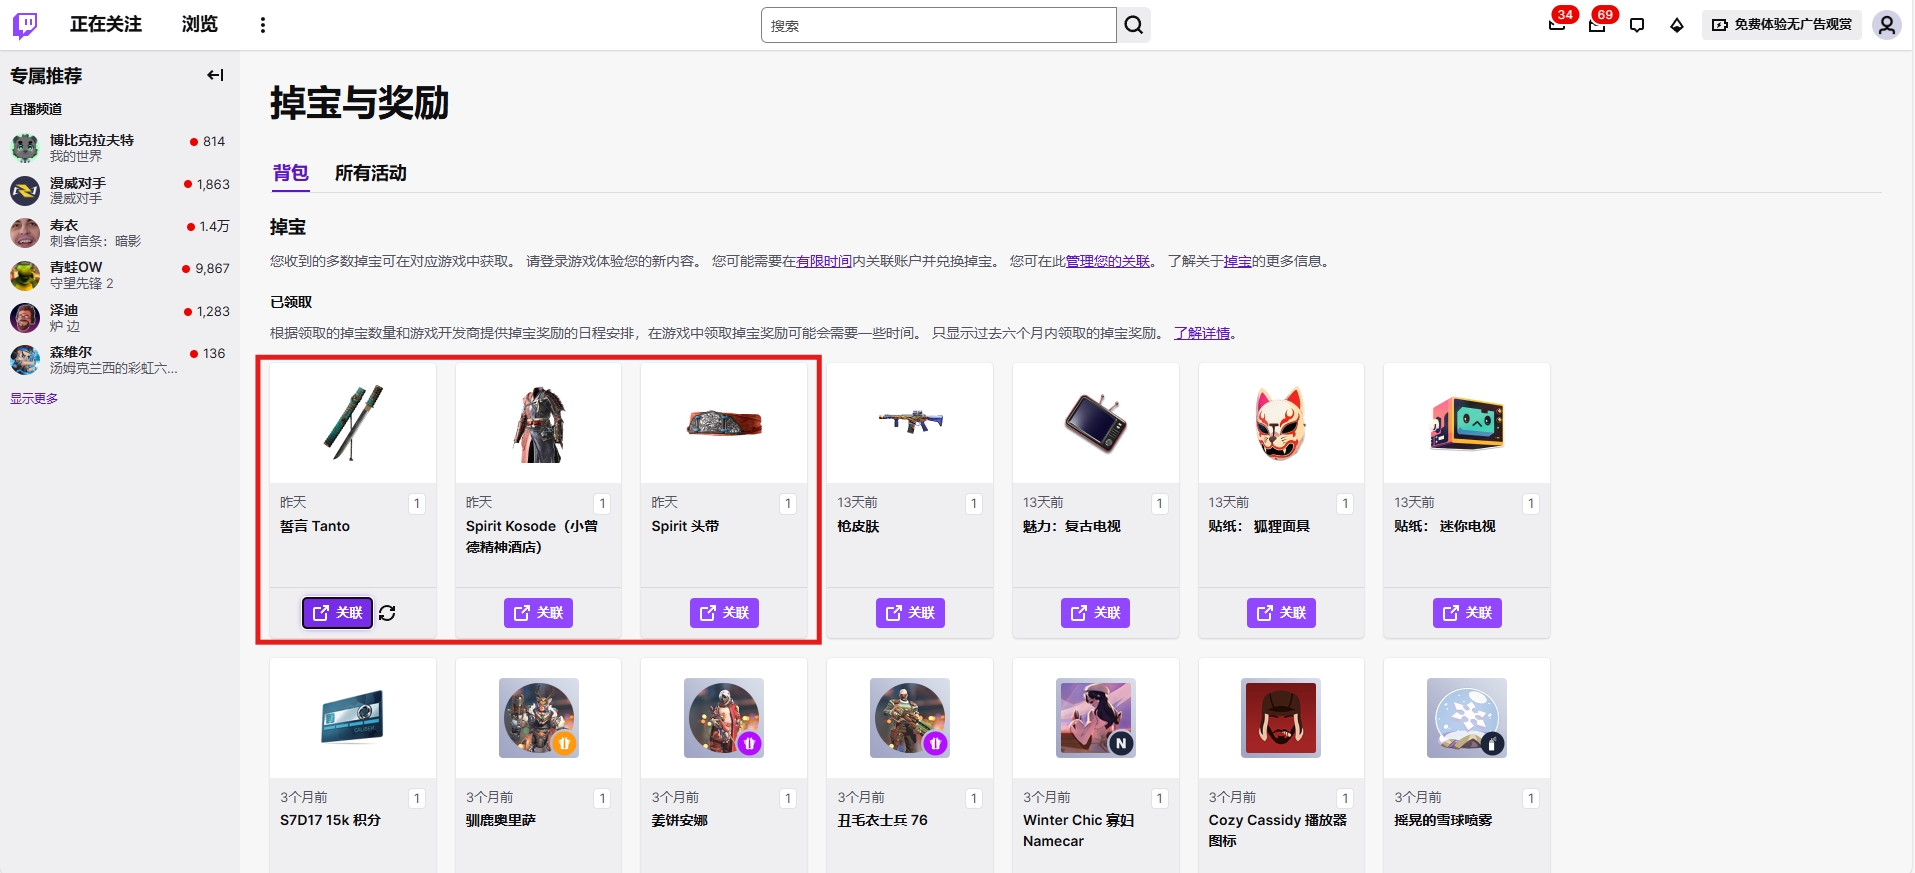Screen dimensions: 1915x873
Task: Click the Spirit 头带 headband image
Action: tap(724, 423)
